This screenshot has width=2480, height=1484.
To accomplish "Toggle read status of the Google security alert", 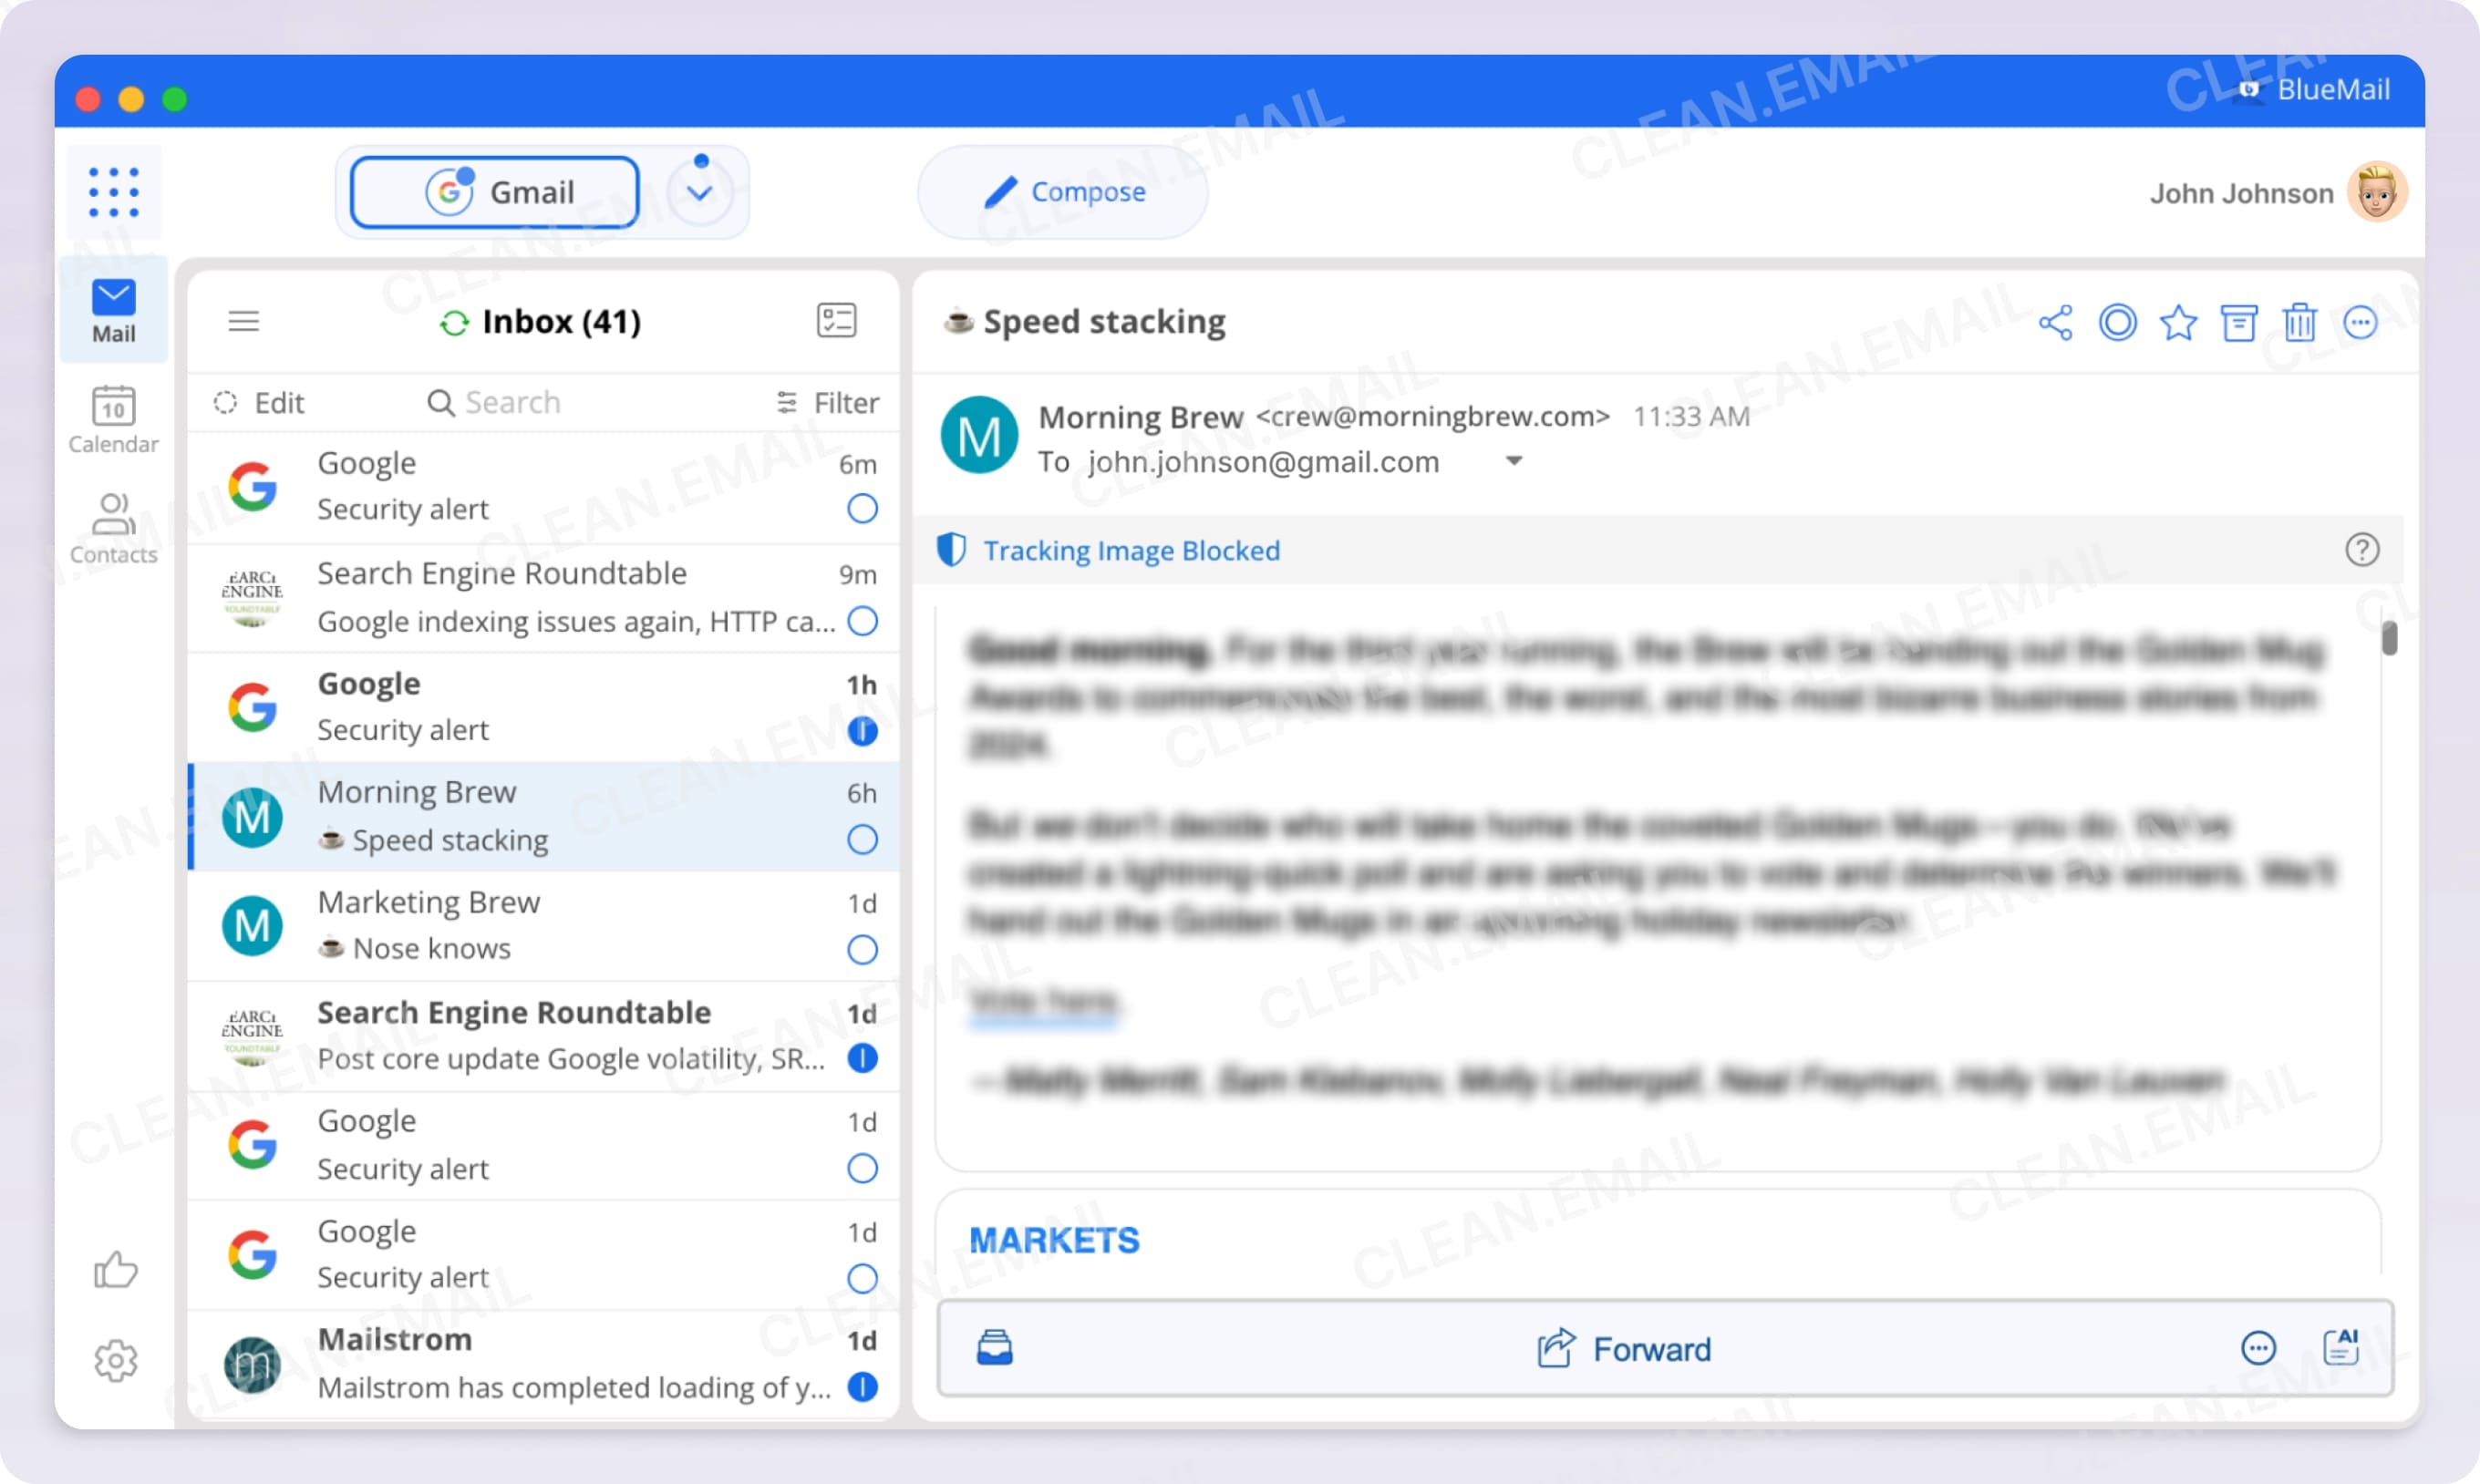I will pyautogui.click(x=862, y=508).
